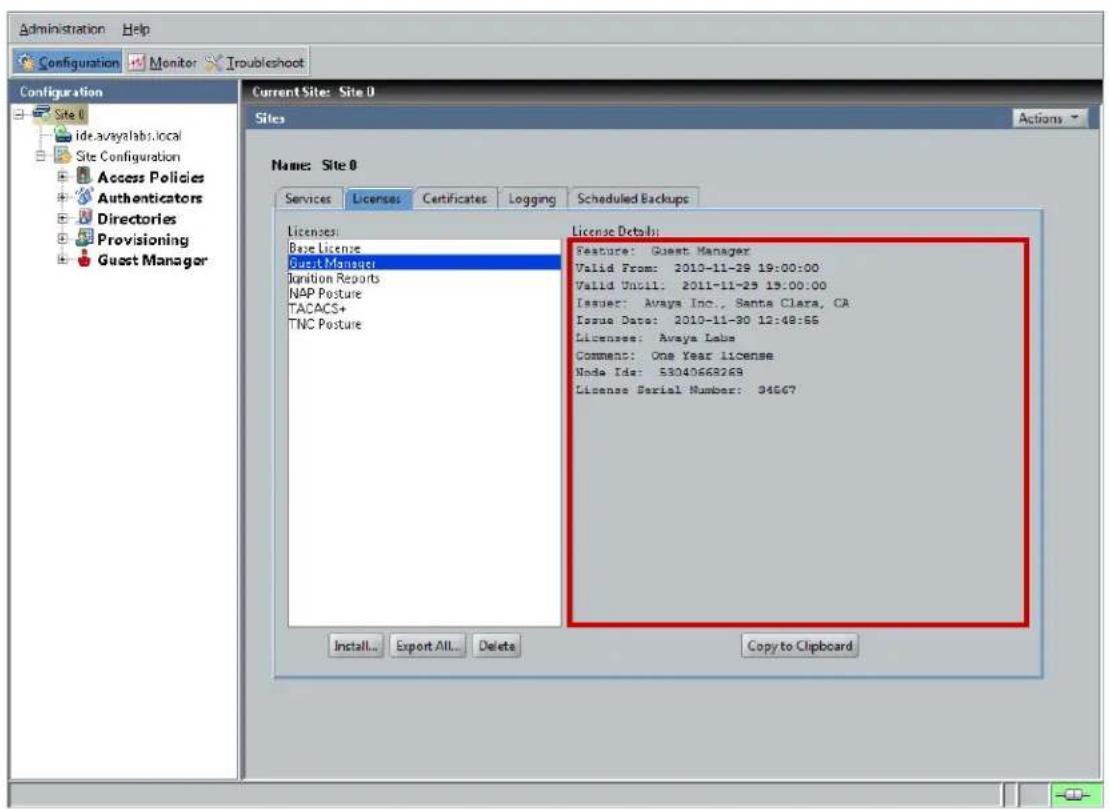Select ide.avayalabs.local server node
This screenshot has width=1109, height=809.
coord(128,135)
